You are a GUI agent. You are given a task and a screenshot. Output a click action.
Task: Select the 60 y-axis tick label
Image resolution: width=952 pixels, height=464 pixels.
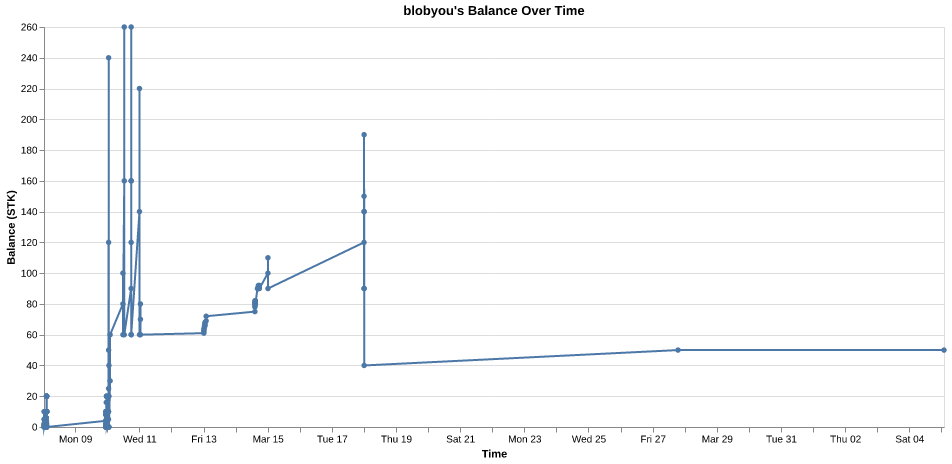coord(32,335)
